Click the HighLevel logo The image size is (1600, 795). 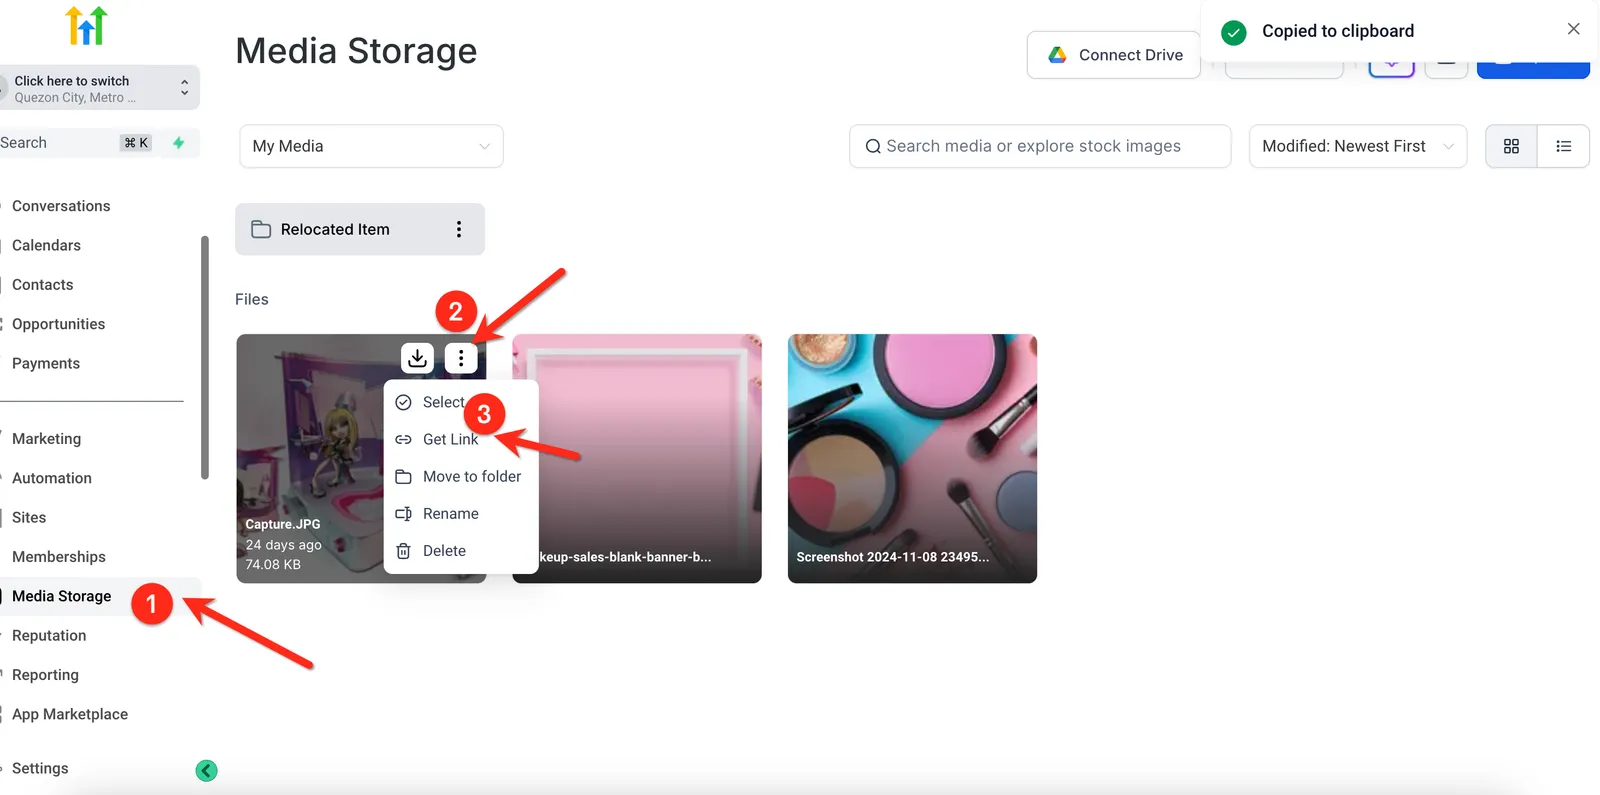[x=87, y=26]
